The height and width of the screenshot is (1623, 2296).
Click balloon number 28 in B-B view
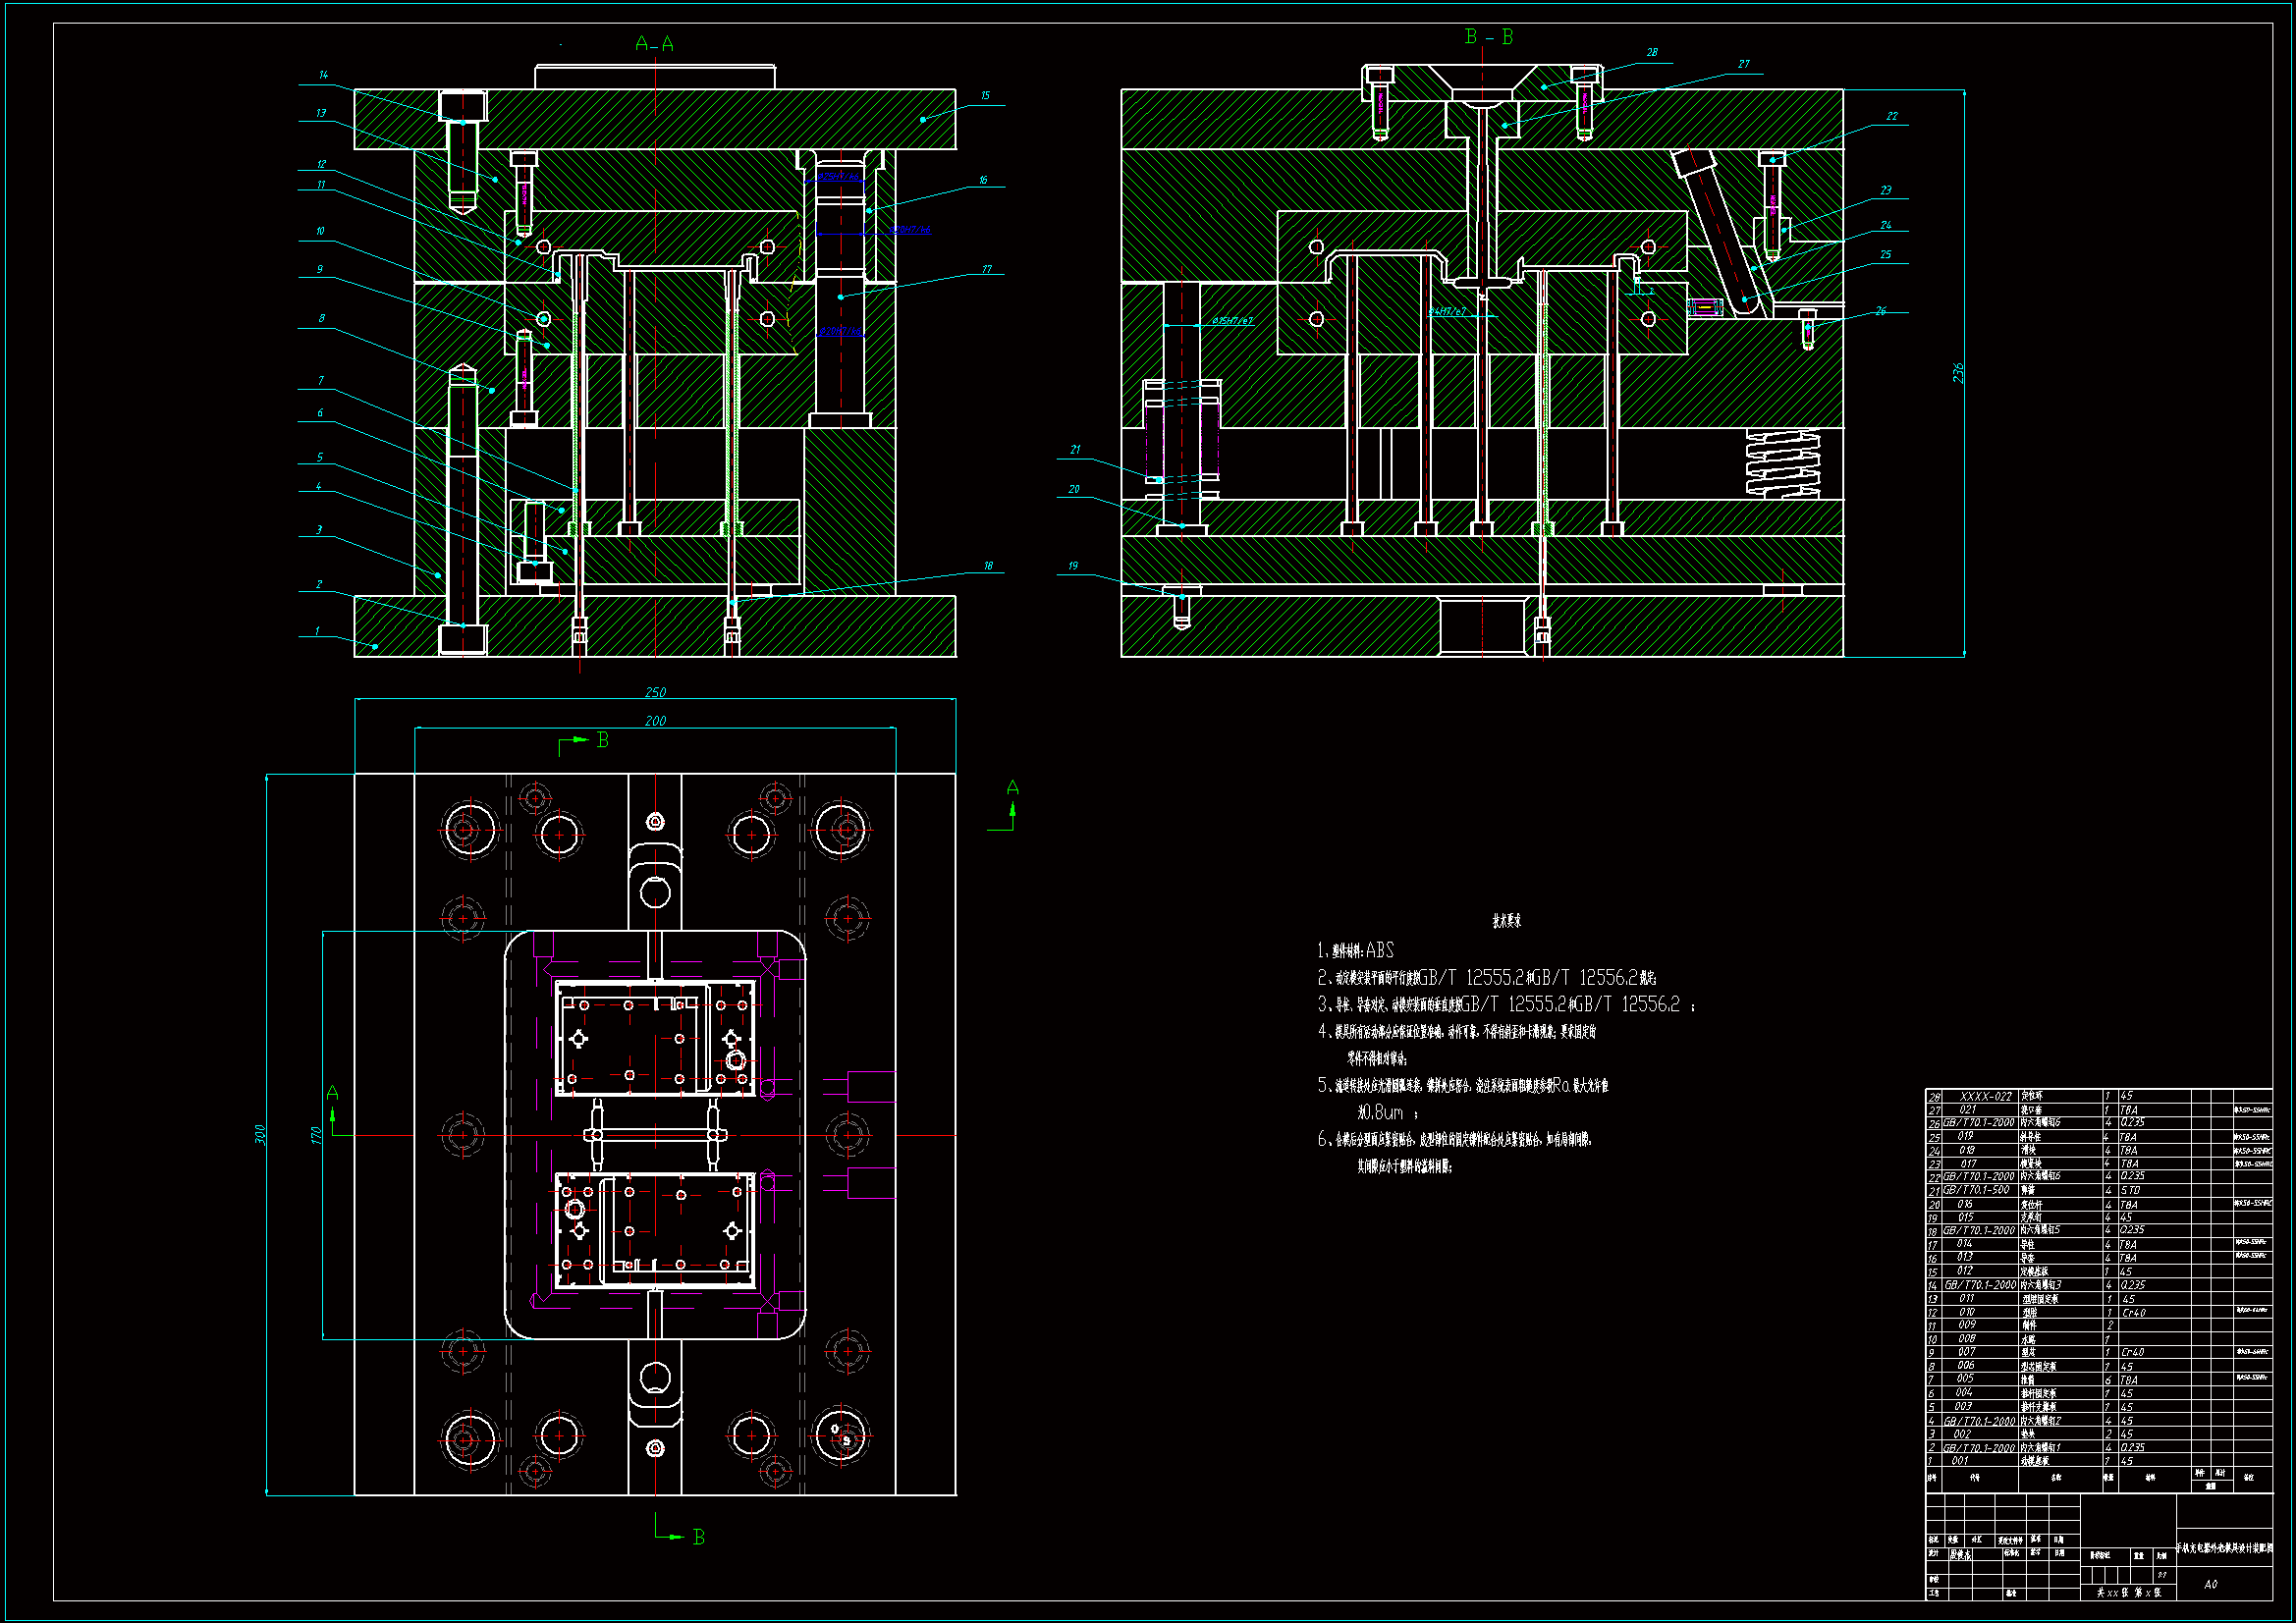click(x=1652, y=52)
